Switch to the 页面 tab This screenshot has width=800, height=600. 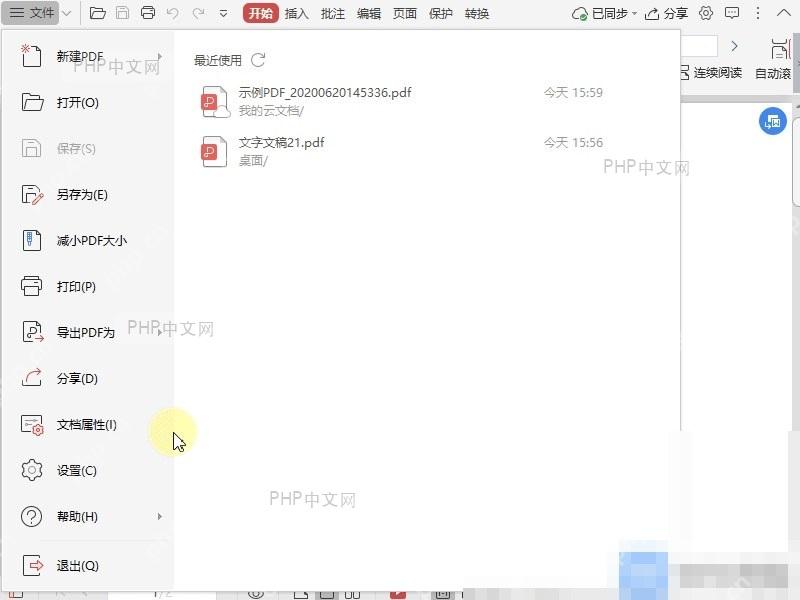point(405,14)
